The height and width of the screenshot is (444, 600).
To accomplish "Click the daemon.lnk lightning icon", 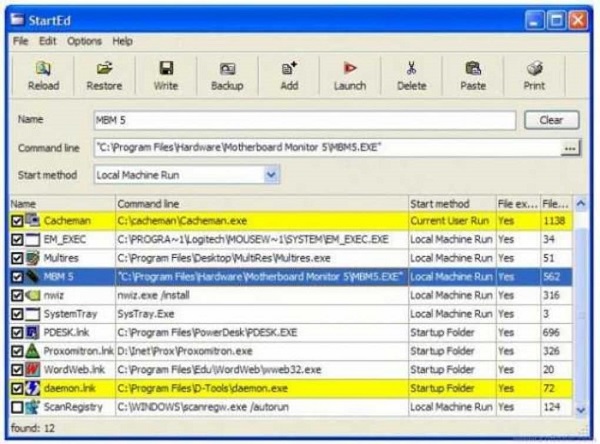I will (x=33, y=388).
